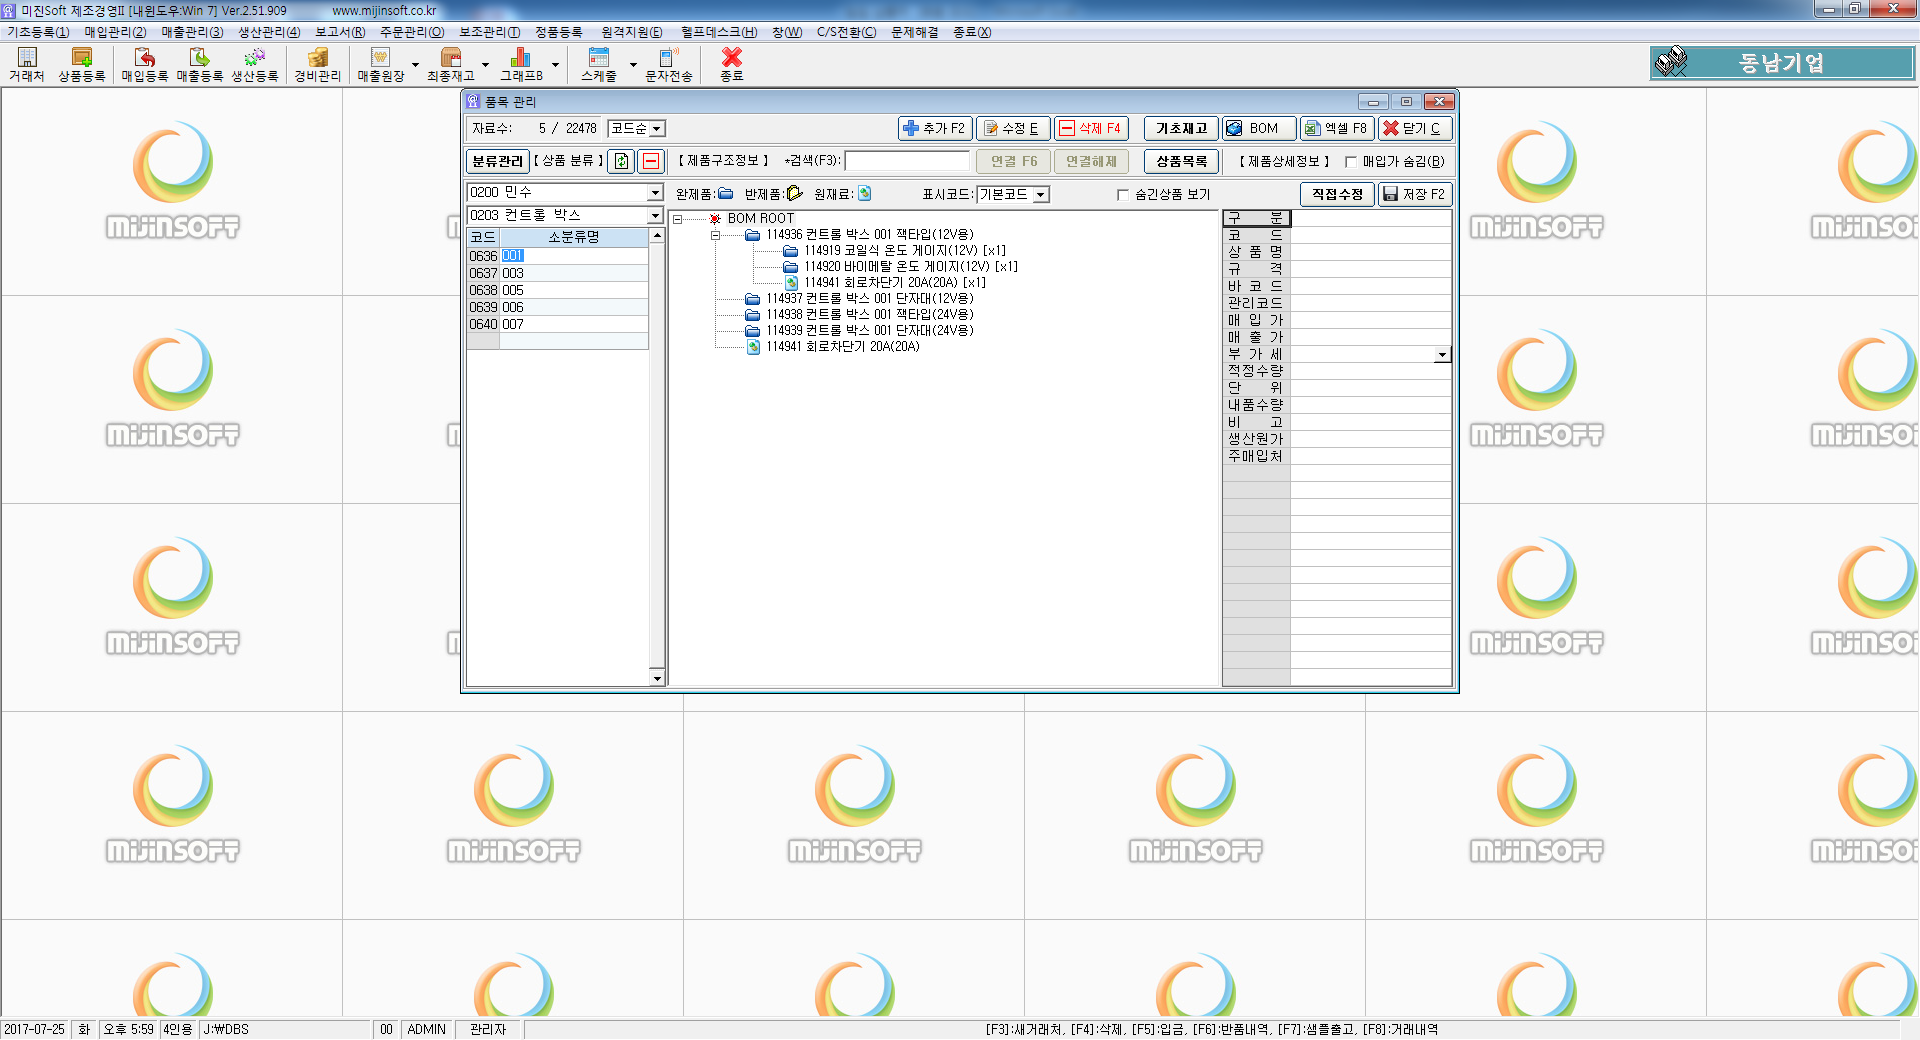
Task: Collapse the BOM ROOT tree node
Action: click(x=678, y=219)
